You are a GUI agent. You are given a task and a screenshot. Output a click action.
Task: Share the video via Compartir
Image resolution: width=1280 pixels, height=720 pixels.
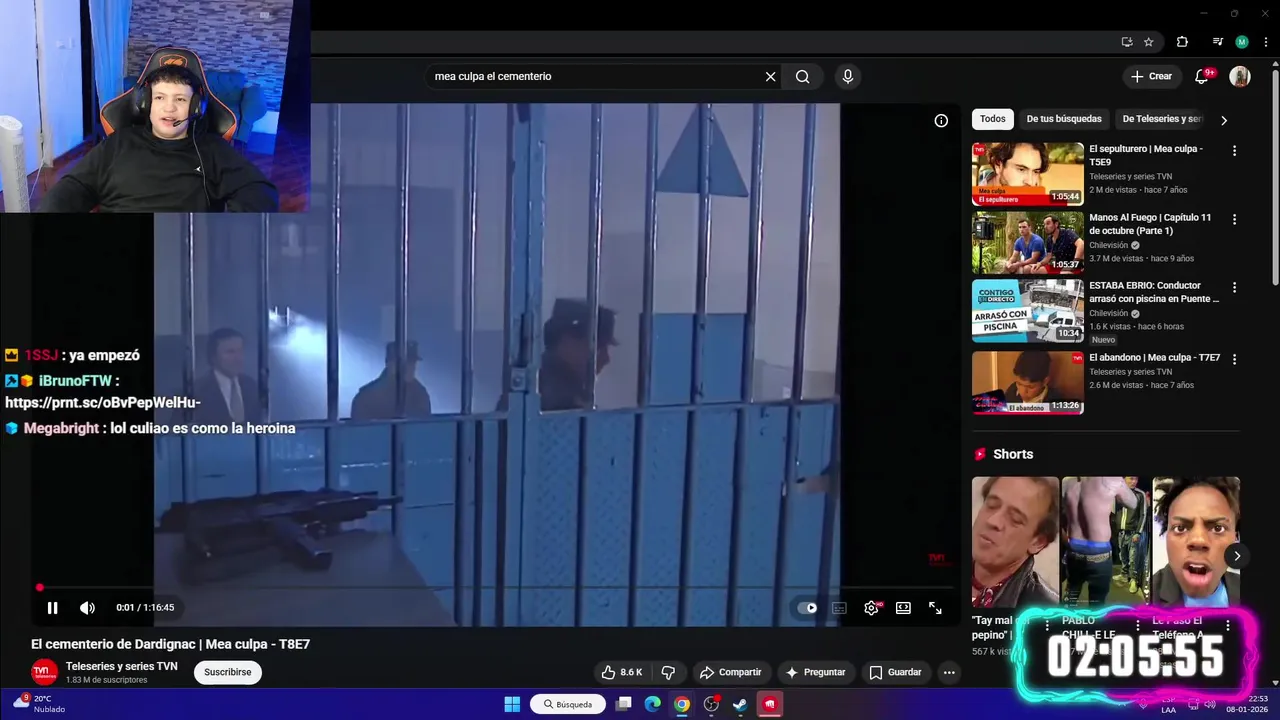pos(730,672)
